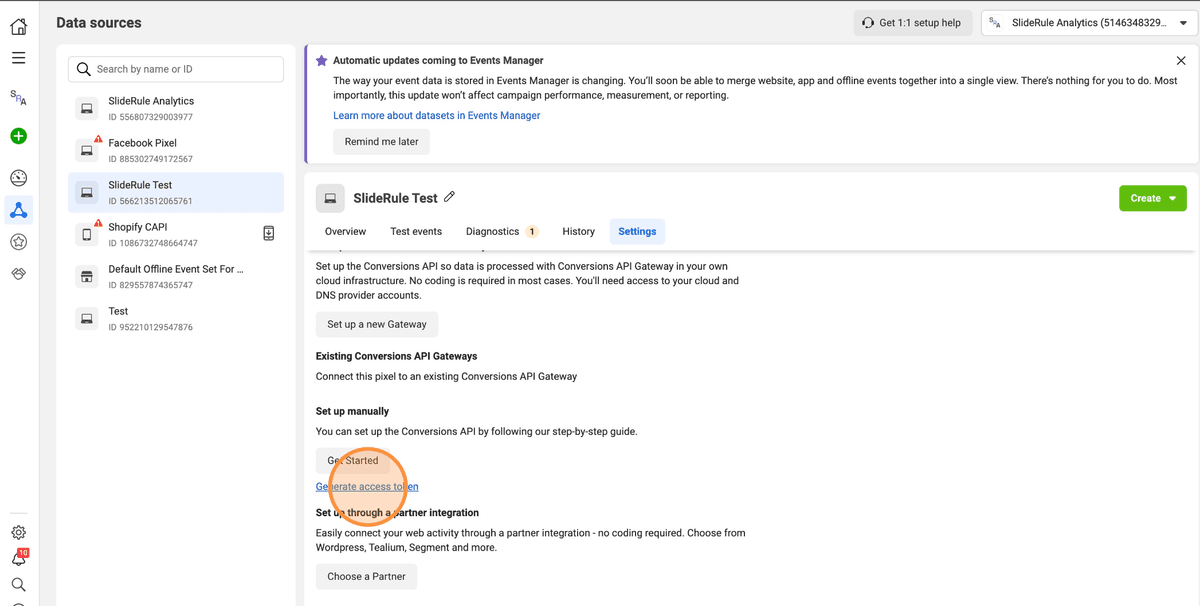Screen dimensions: 1200x606
Task: Switch to the Overview tab
Action: pyautogui.click(x=346, y=231)
